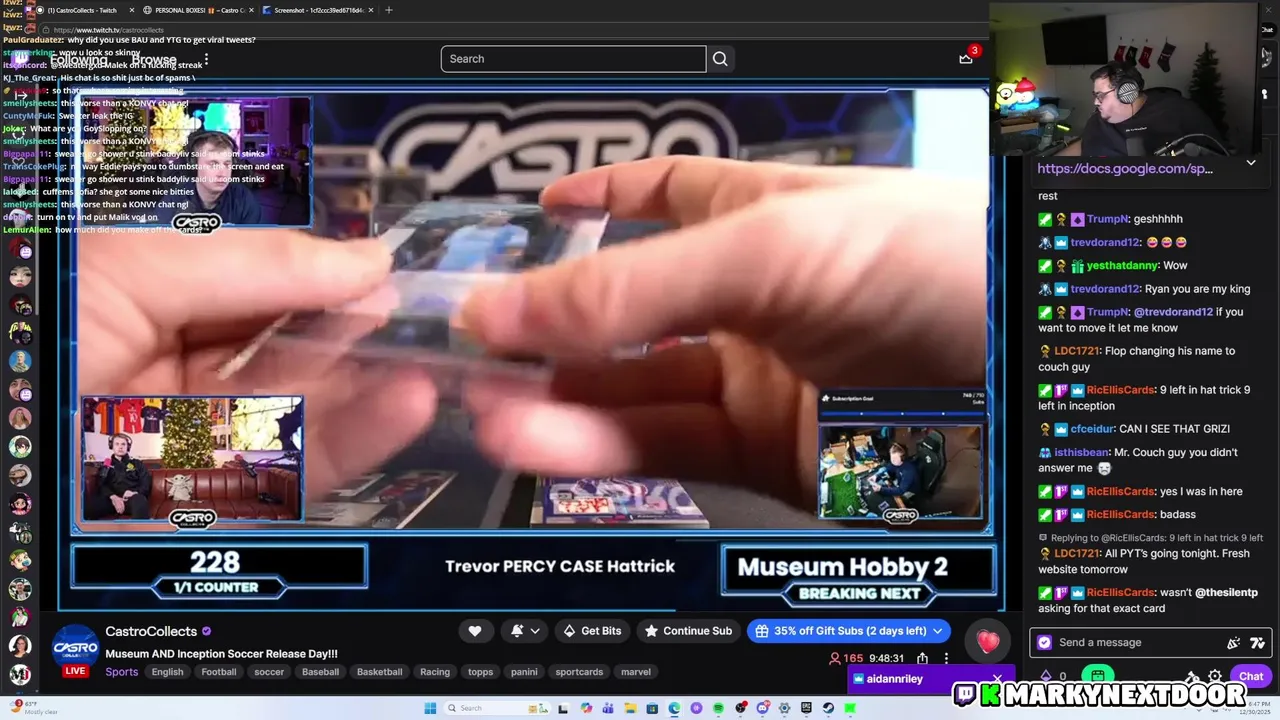Click the Continue Sub button
This screenshot has width=1280, height=720.
click(688, 631)
